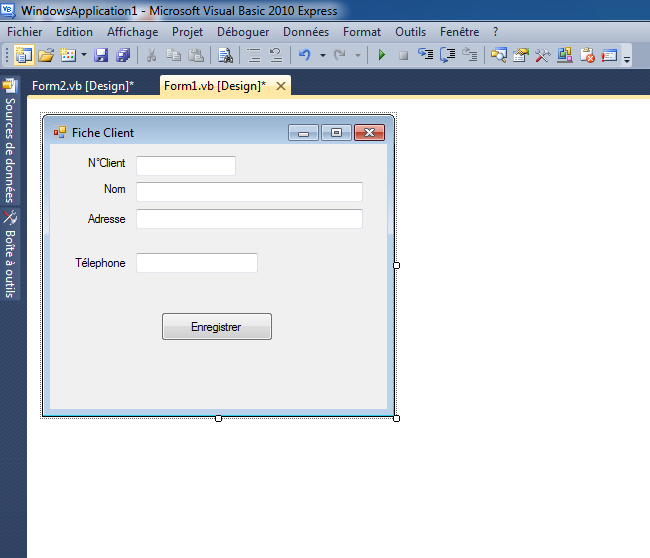
Task: Expand the Boîte à outils side panel
Action: point(10,254)
